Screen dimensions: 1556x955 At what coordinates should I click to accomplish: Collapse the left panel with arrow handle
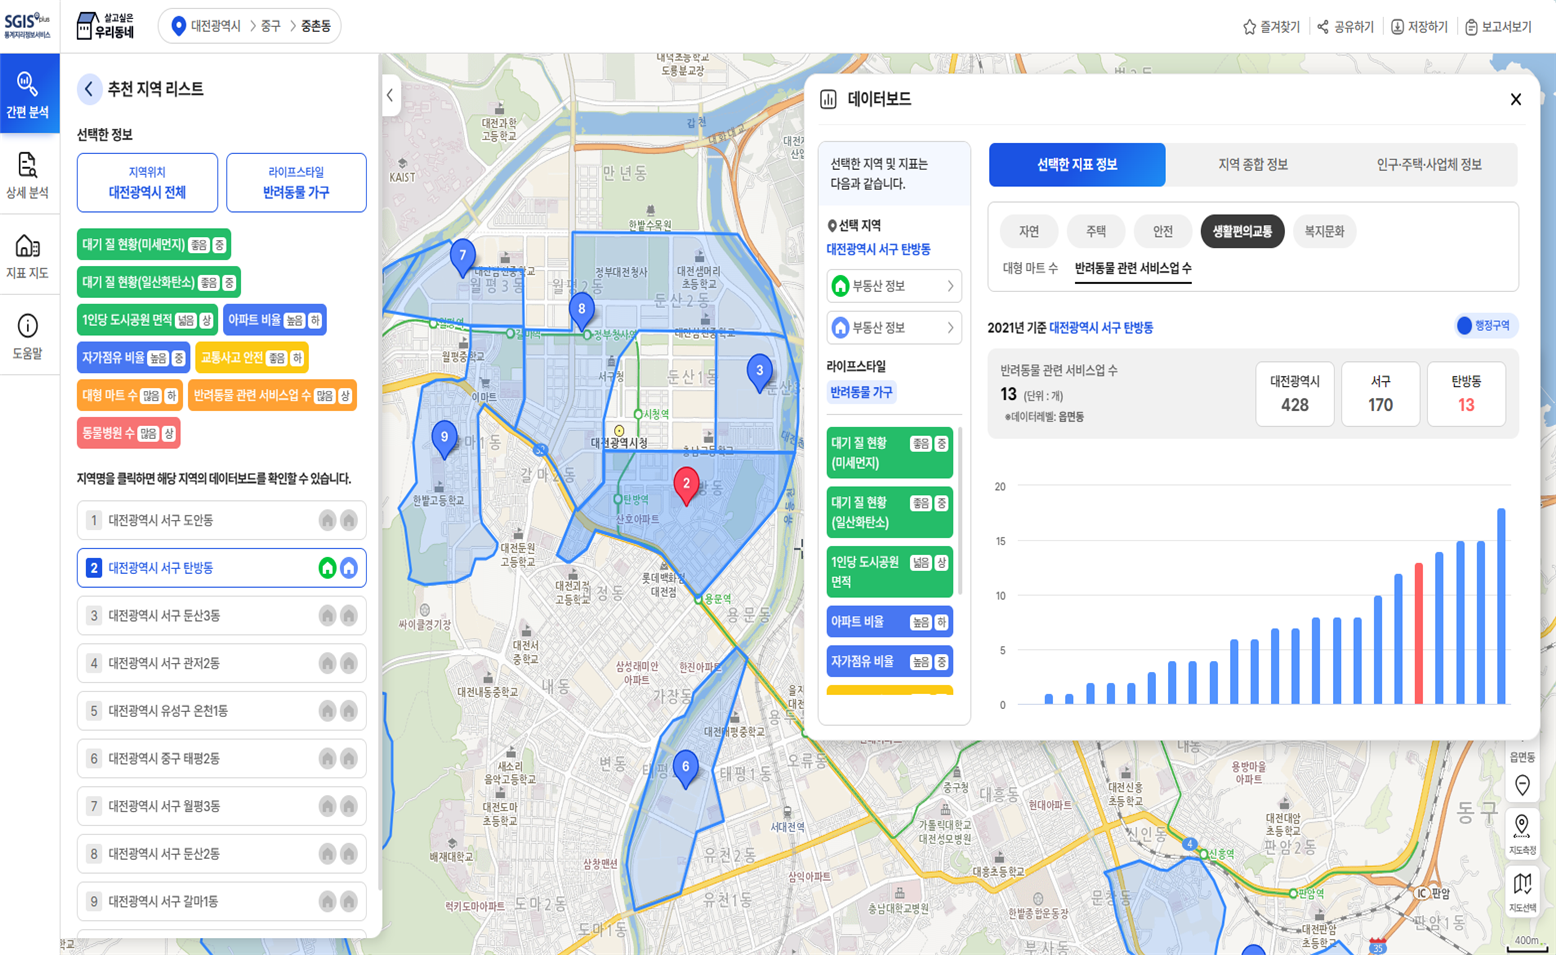pyautogui.click(x=390, y=96)
